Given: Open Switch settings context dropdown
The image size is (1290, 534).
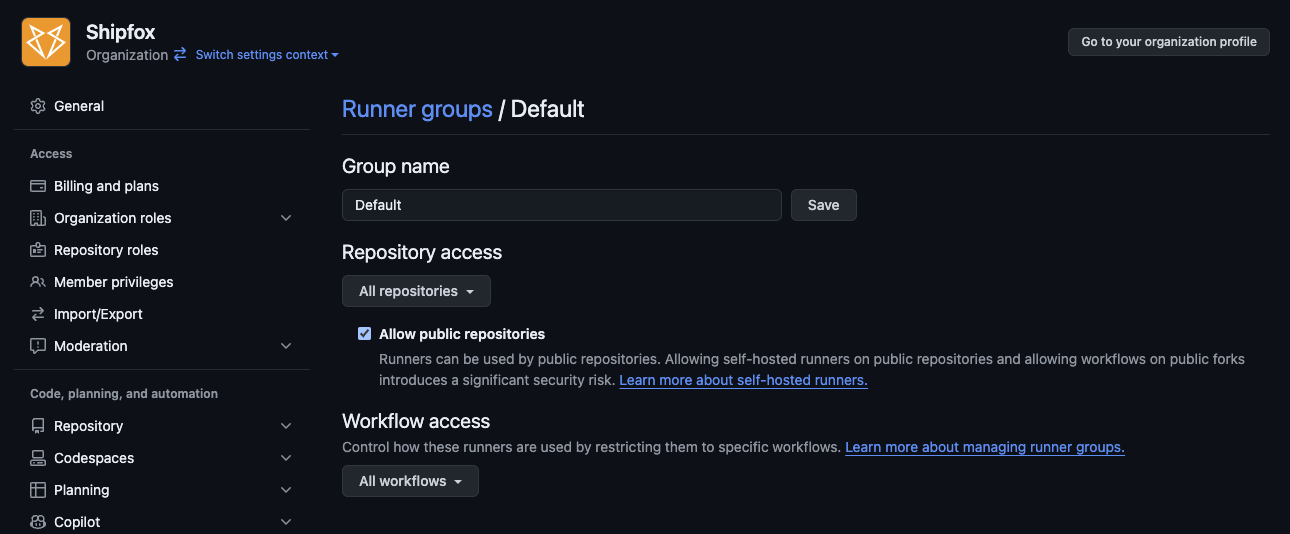Looking at the screenshot, I should (x=267, y=55).
